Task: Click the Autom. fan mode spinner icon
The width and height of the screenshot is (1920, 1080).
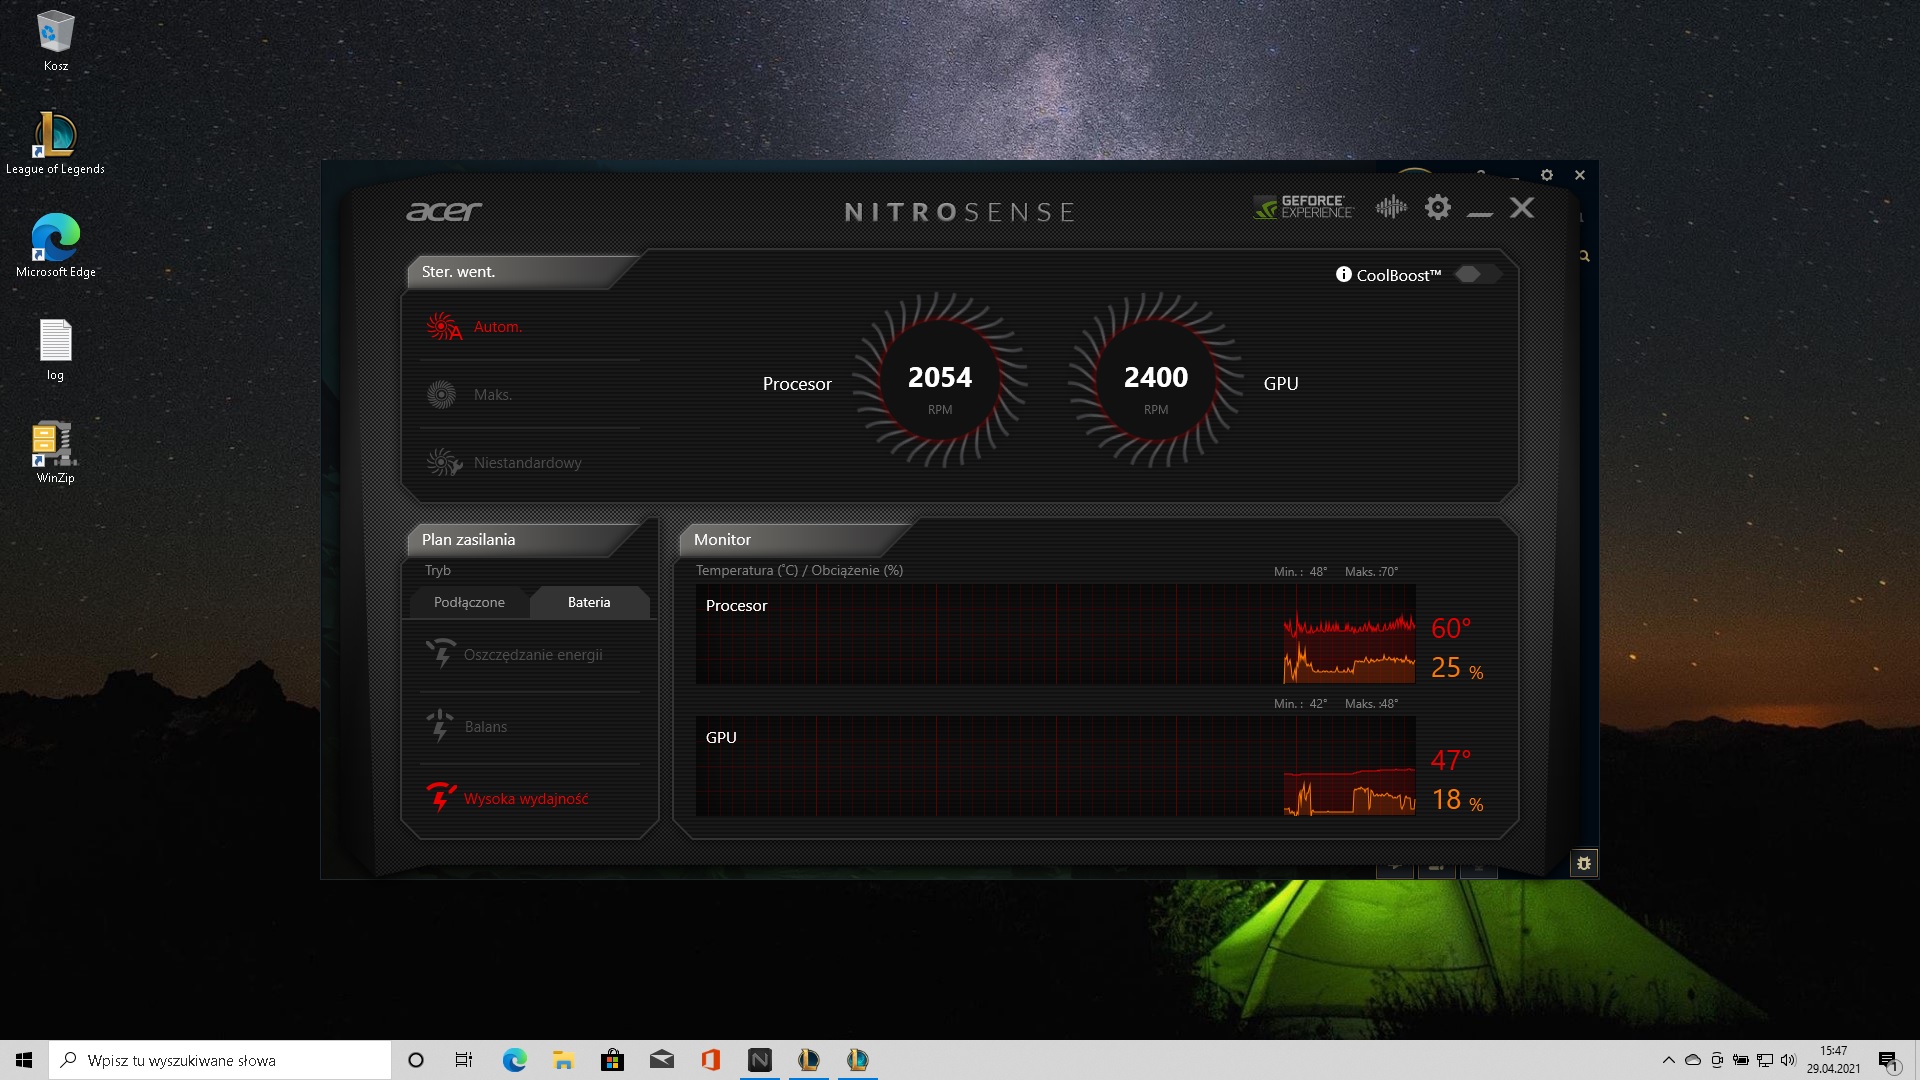Action: (443, 326)
